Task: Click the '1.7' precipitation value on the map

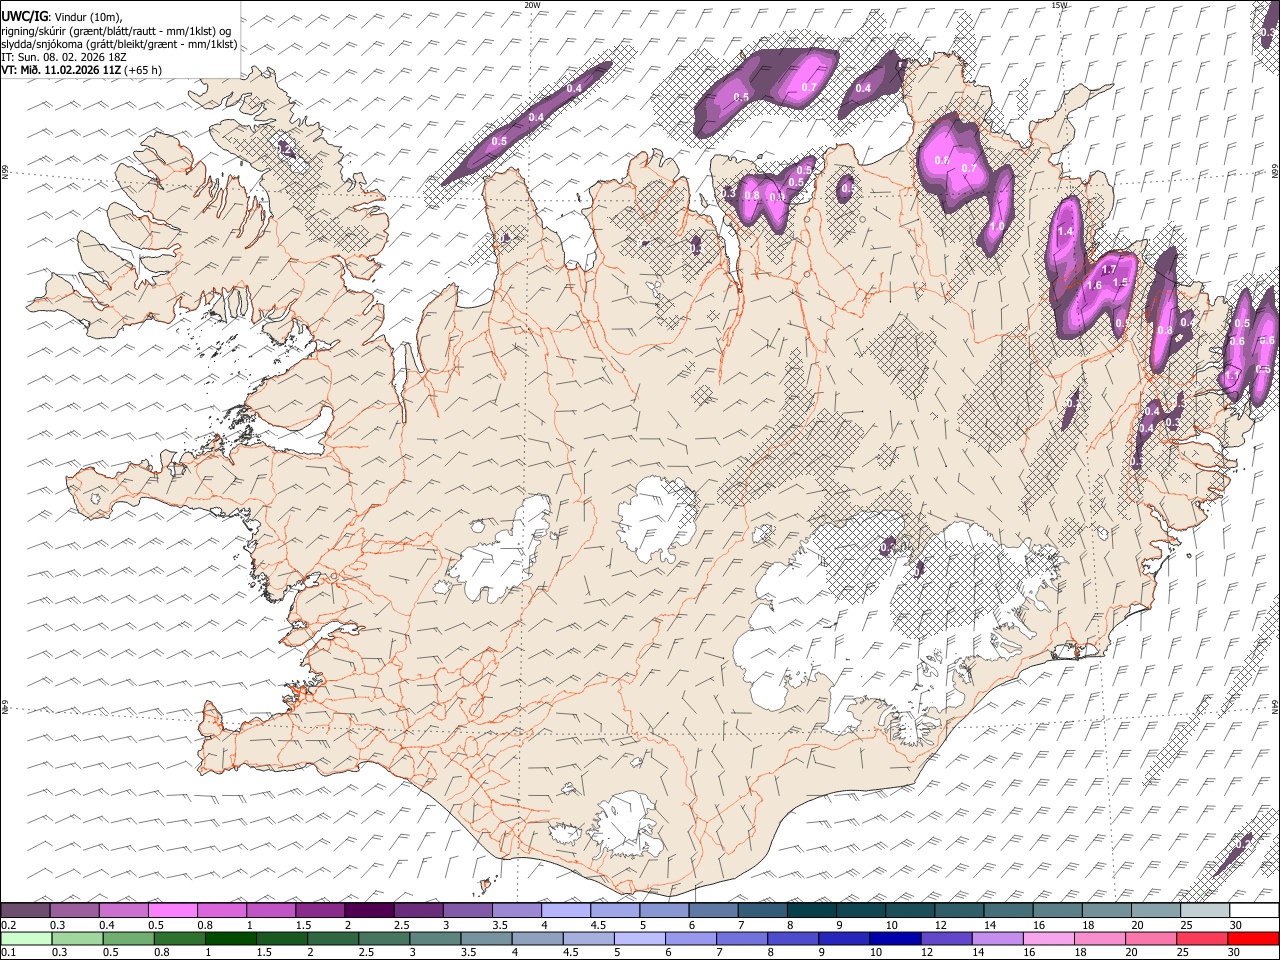Action: coord(1109,270)
